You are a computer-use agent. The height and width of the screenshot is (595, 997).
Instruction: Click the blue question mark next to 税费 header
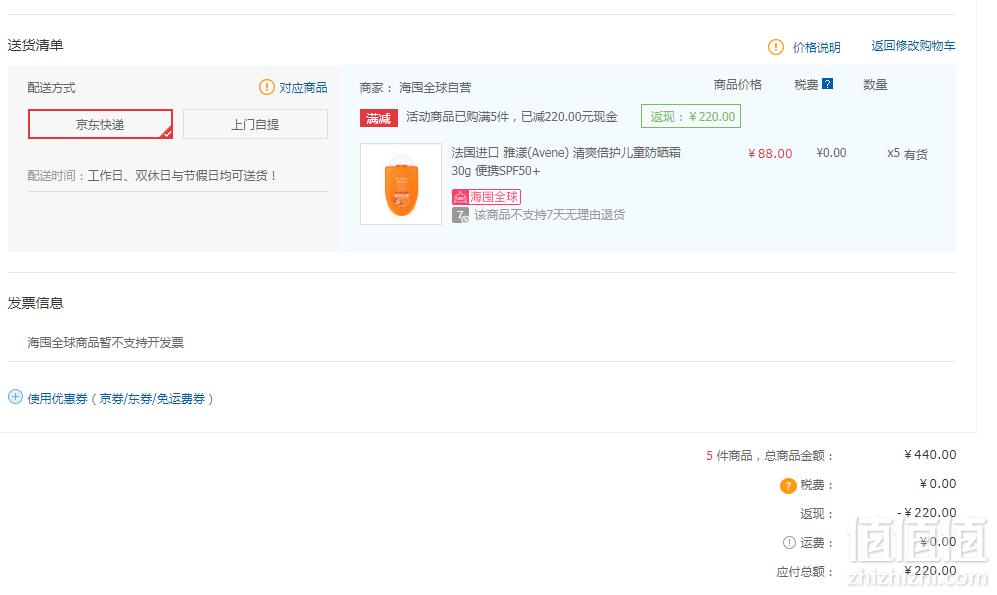coord(827,84)
